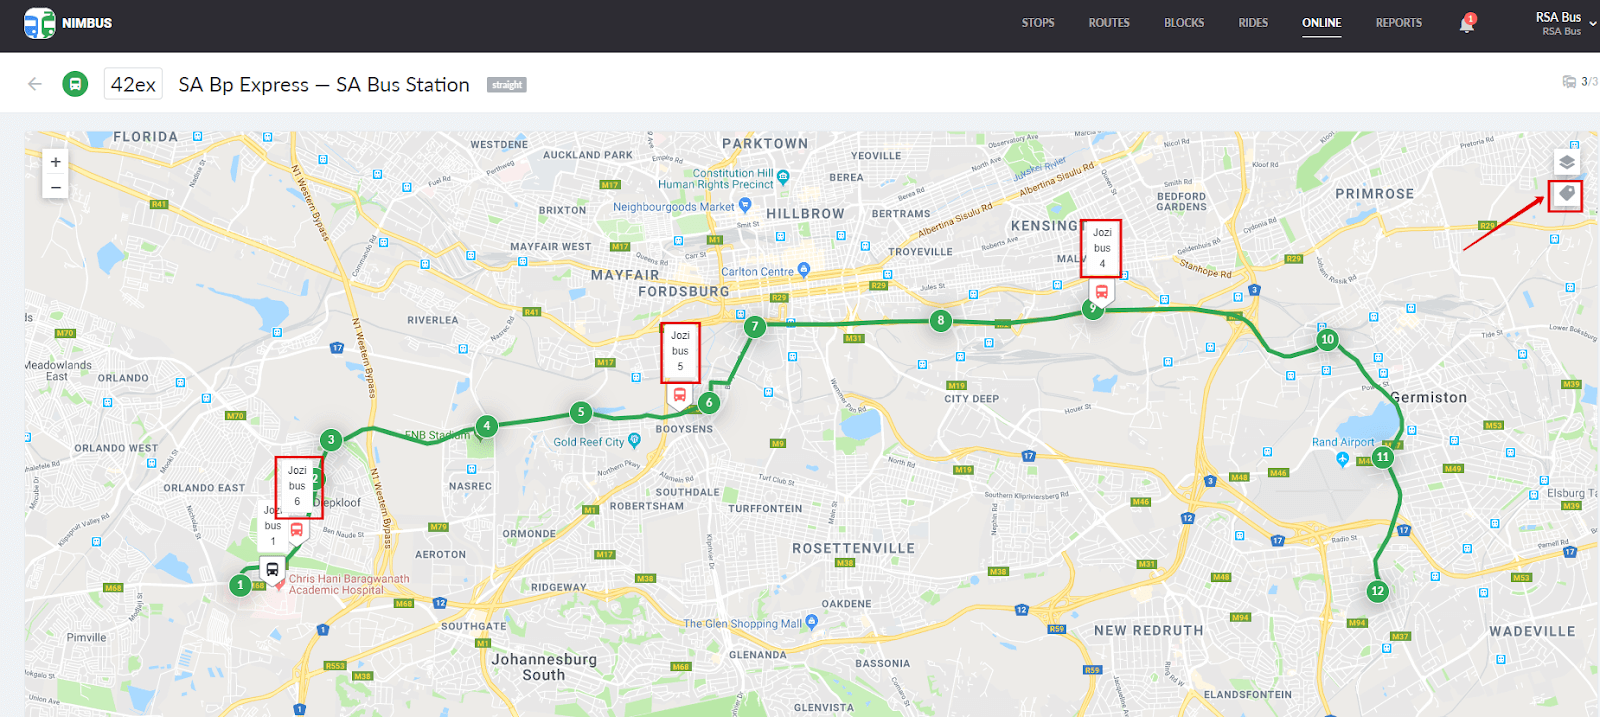Select stop marker 8 on the route
Screen dimensions: 1600x717
[940, 321]
